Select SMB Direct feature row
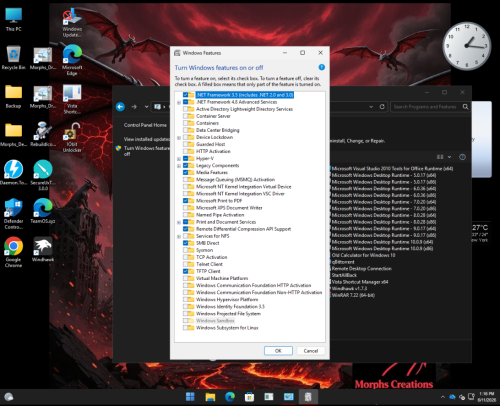 (x=207, y=243)
